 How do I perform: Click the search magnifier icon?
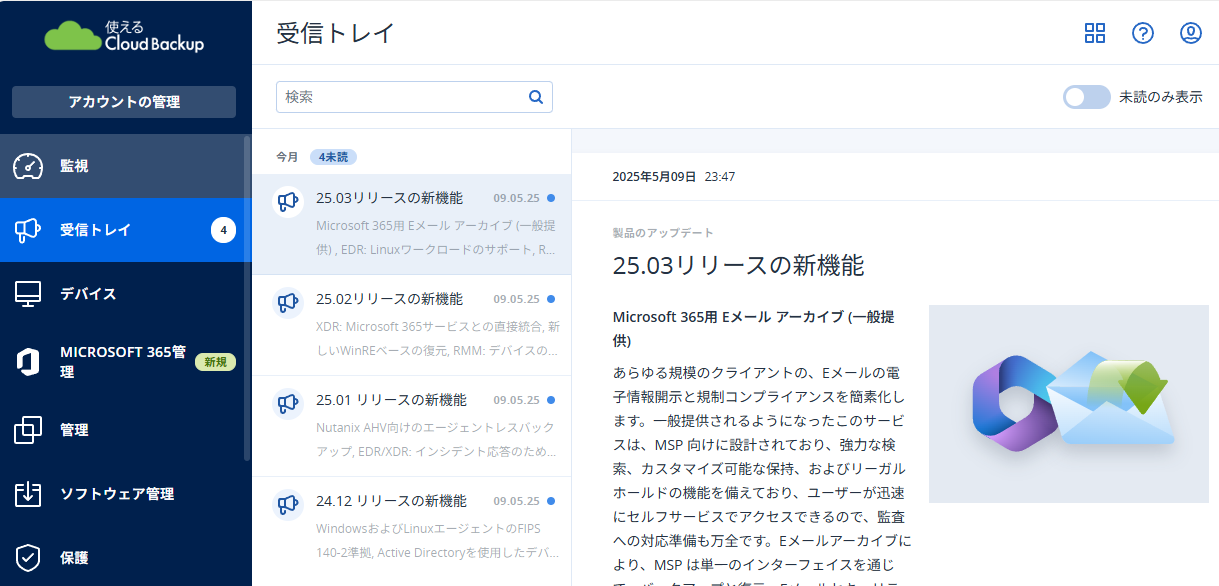click(536, 97)
